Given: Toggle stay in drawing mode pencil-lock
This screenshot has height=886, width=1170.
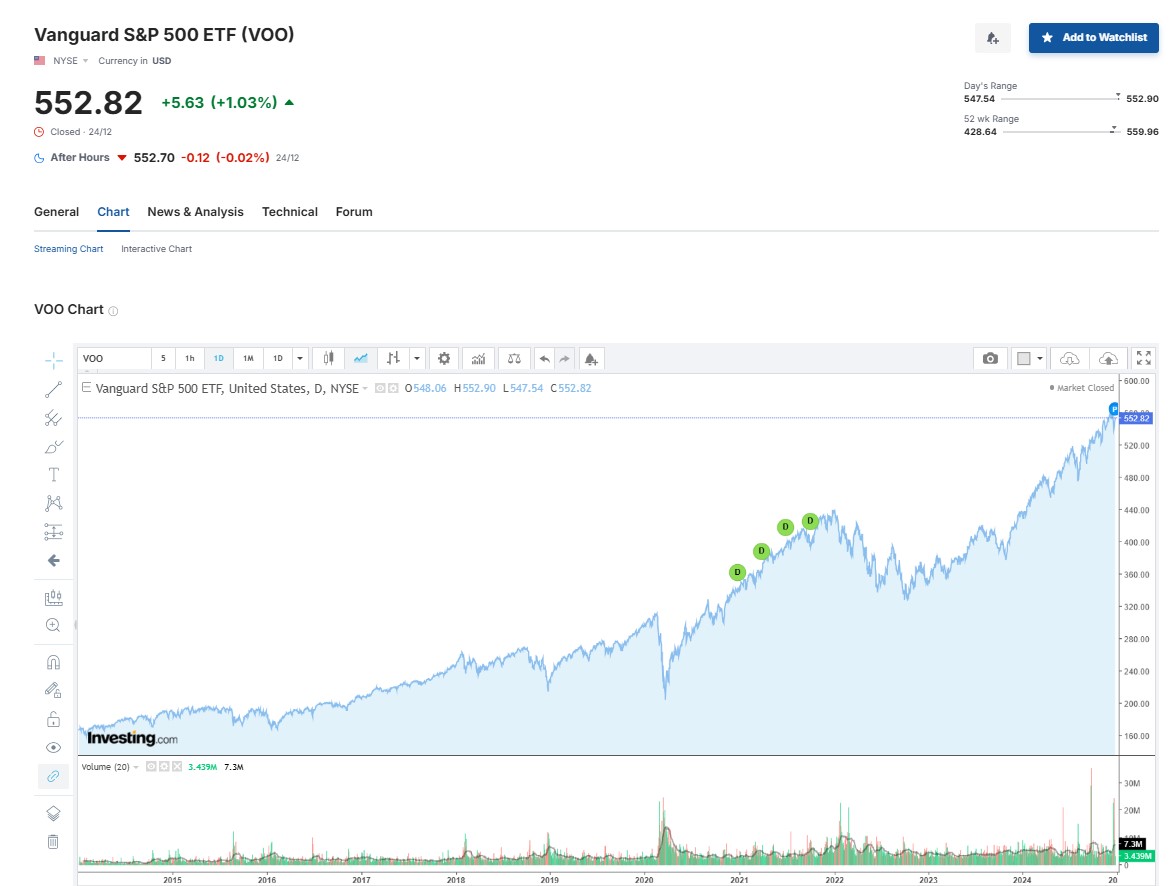Looking at the screenshot, I should point(54,690).
